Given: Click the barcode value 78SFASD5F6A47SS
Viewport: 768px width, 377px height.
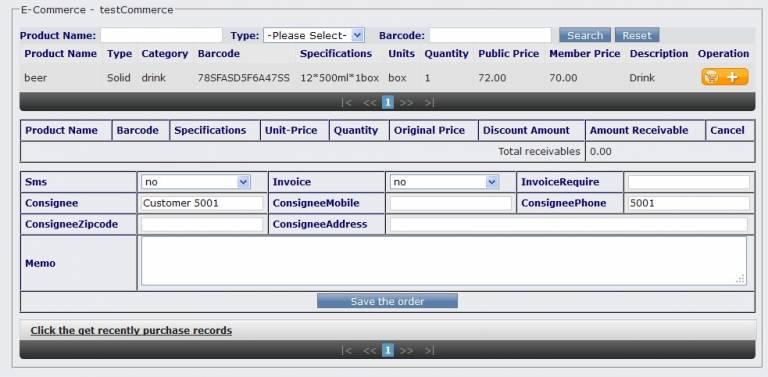Looking at the screenshot, I should coord(243,77).
